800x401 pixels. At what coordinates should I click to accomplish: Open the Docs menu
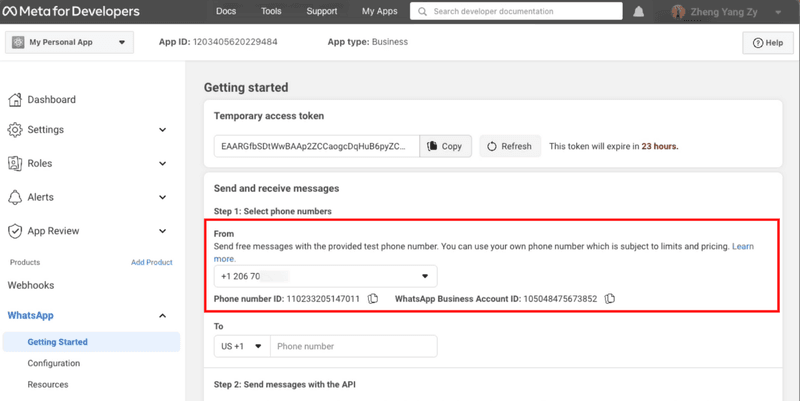click(x=226, y=11)
